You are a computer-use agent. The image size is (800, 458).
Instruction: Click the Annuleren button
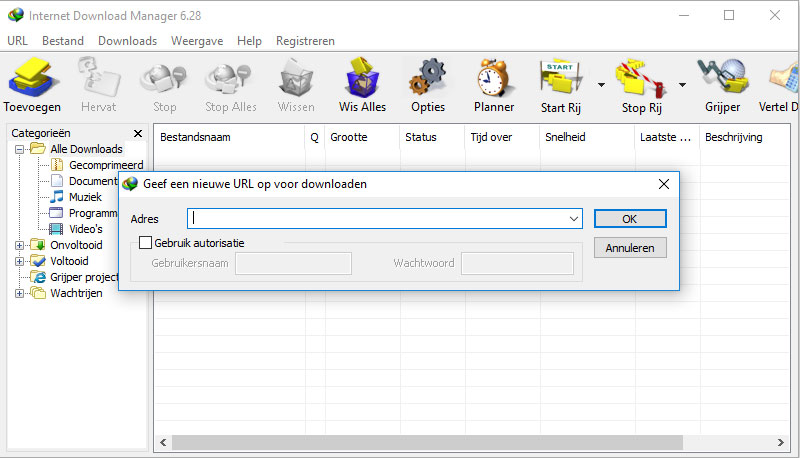pyautogui.click(x=630, y=248)
